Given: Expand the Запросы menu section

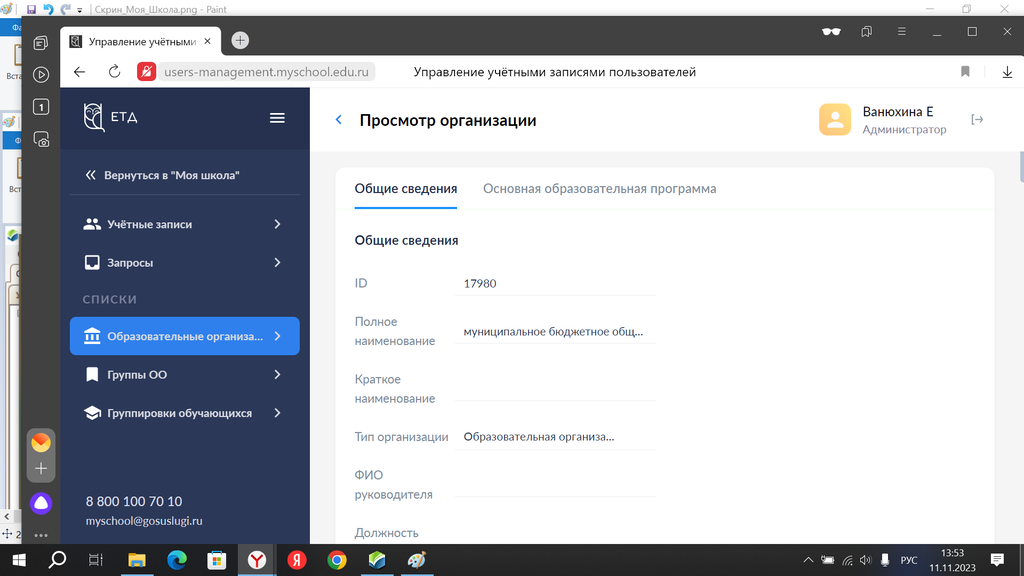Looking at the screenshot, I should [x=184, y=263].
